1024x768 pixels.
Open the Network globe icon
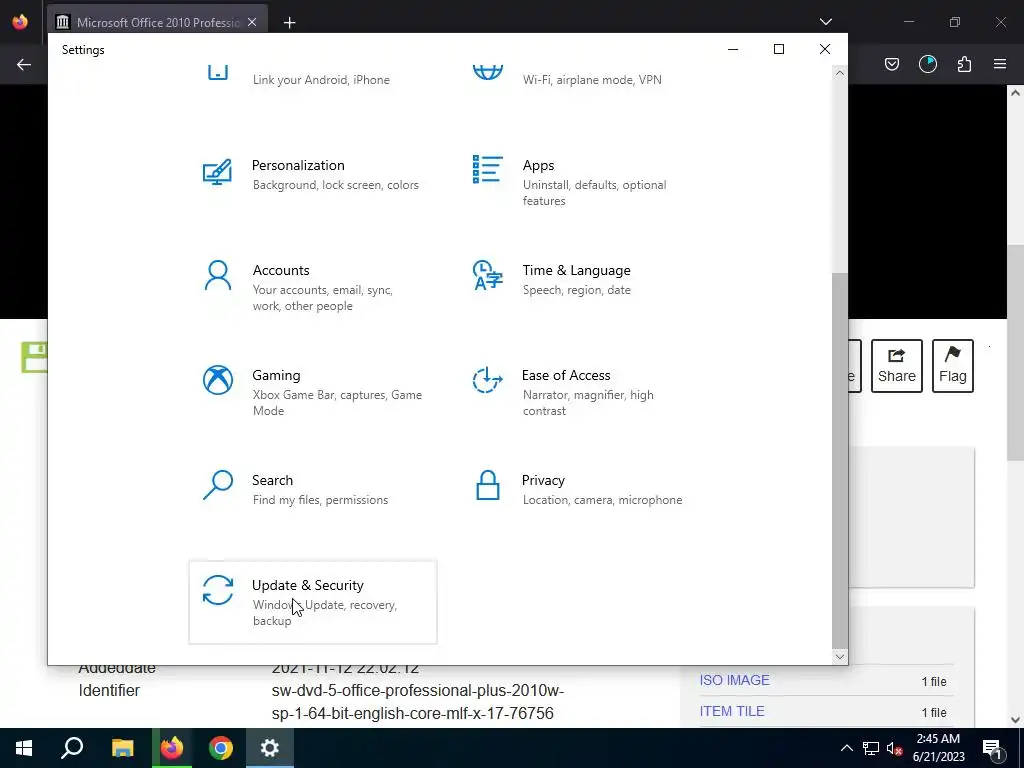[488, 72]
